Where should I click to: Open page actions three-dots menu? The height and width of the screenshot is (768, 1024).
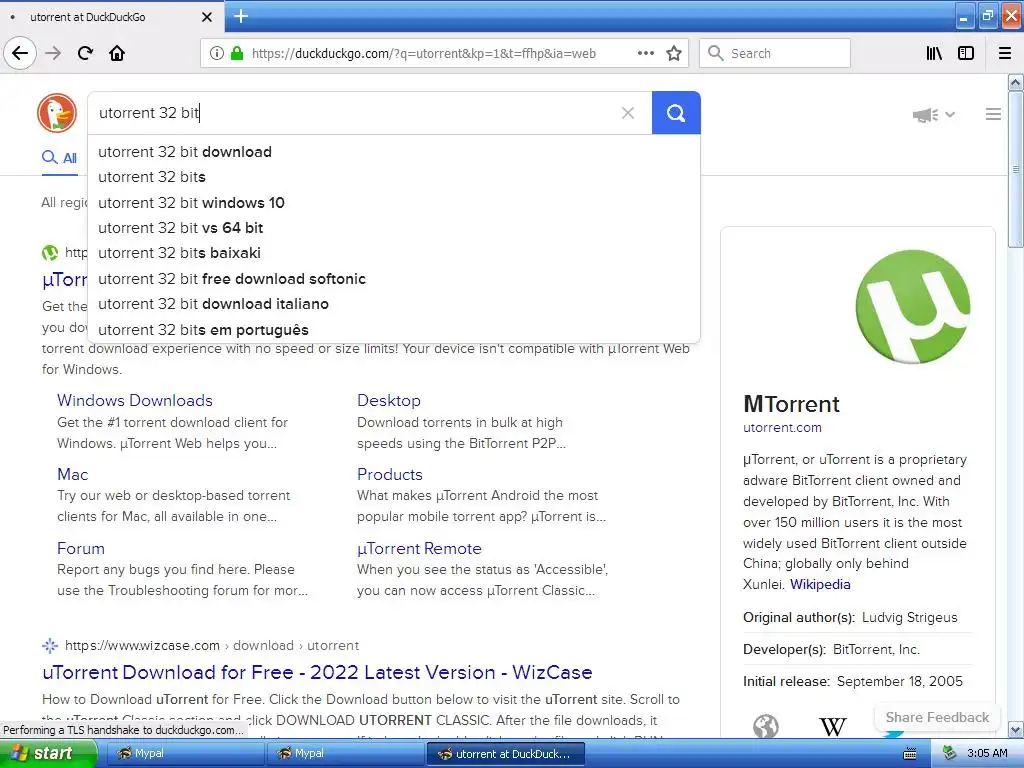[x=645, y=54]
